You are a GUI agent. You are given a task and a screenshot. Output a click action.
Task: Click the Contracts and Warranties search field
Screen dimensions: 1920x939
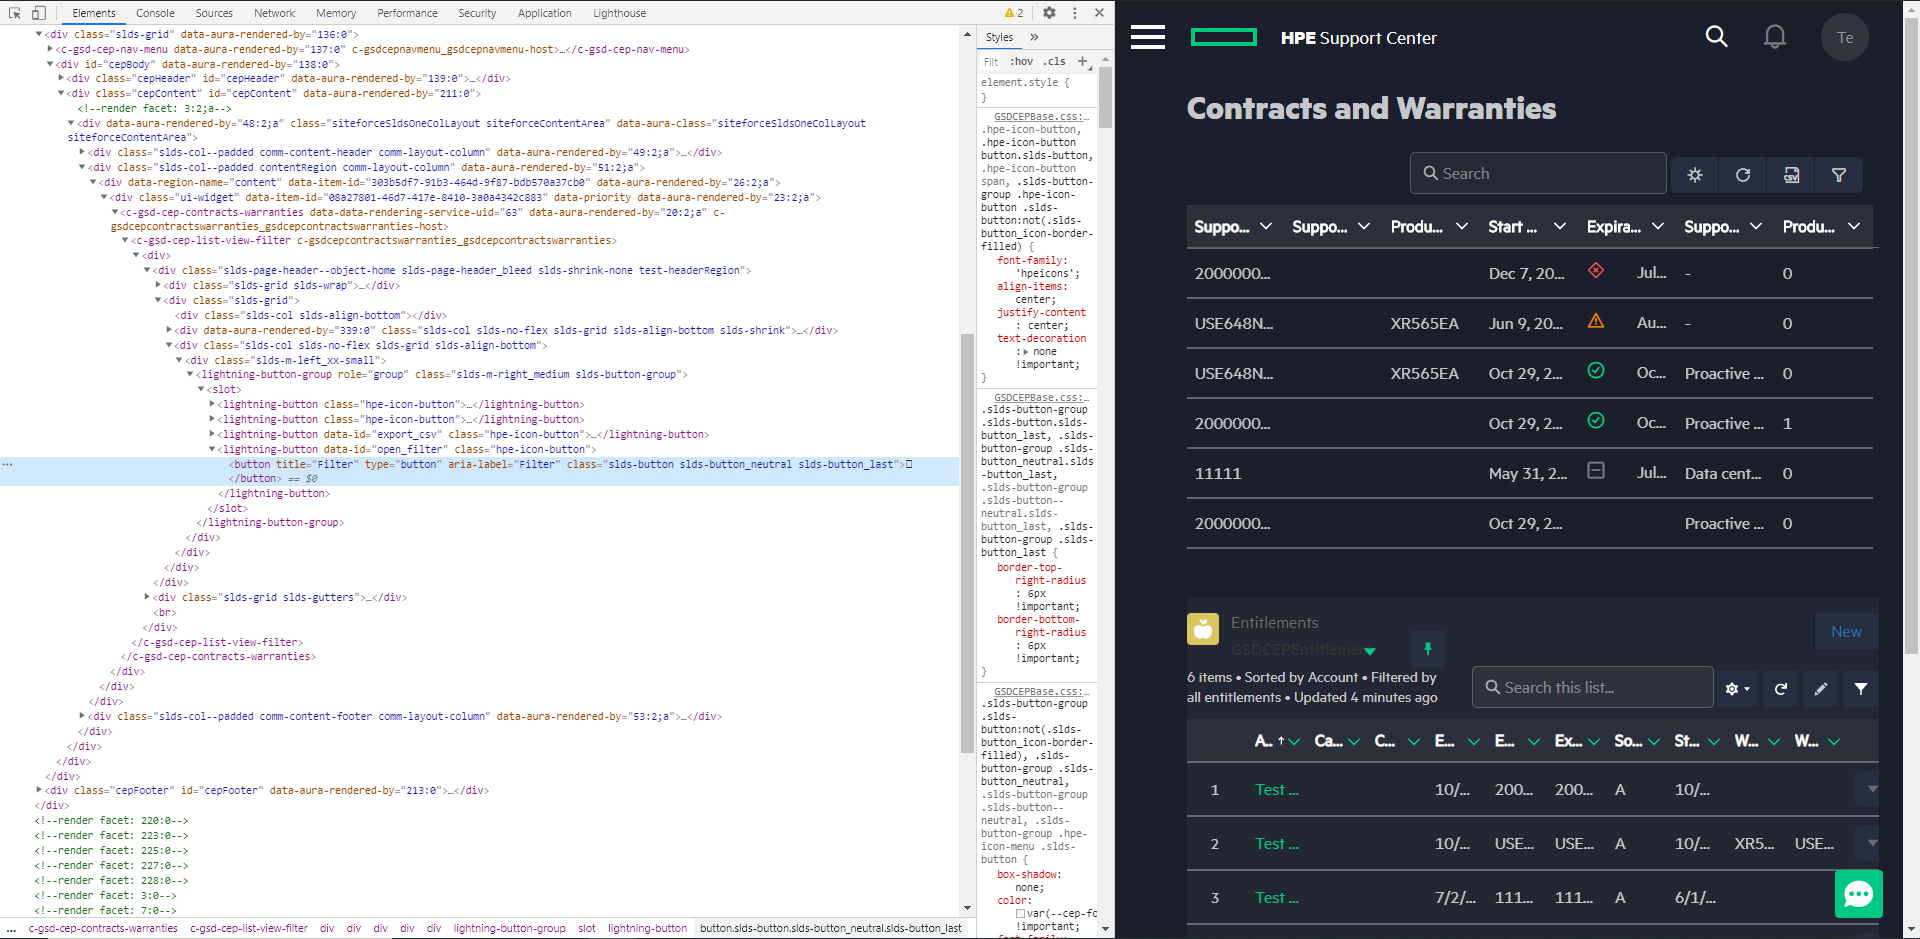point(1538,173)
